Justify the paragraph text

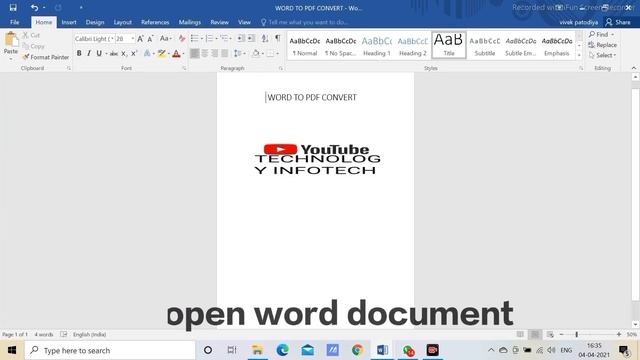click(224, 53)
